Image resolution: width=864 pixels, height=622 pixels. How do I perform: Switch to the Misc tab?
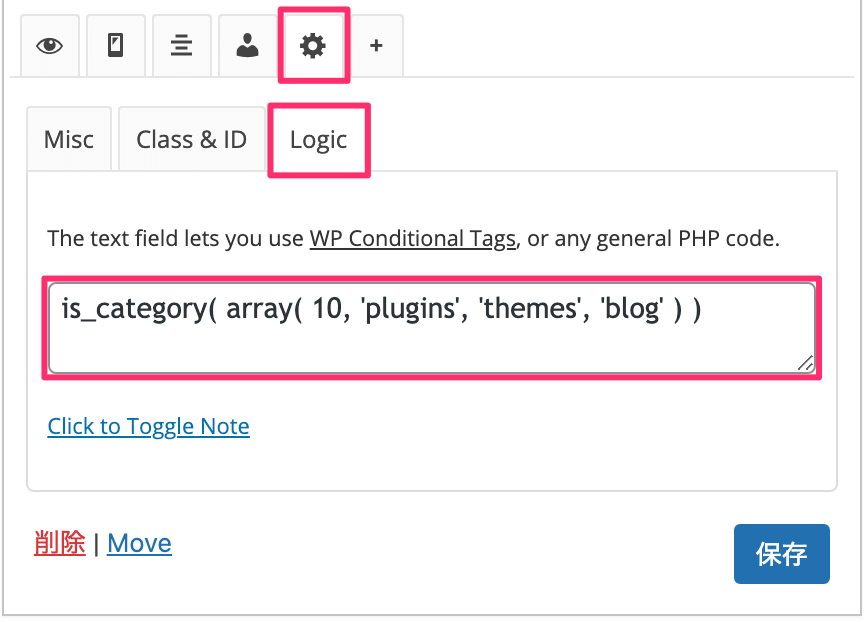click(69, 139)
